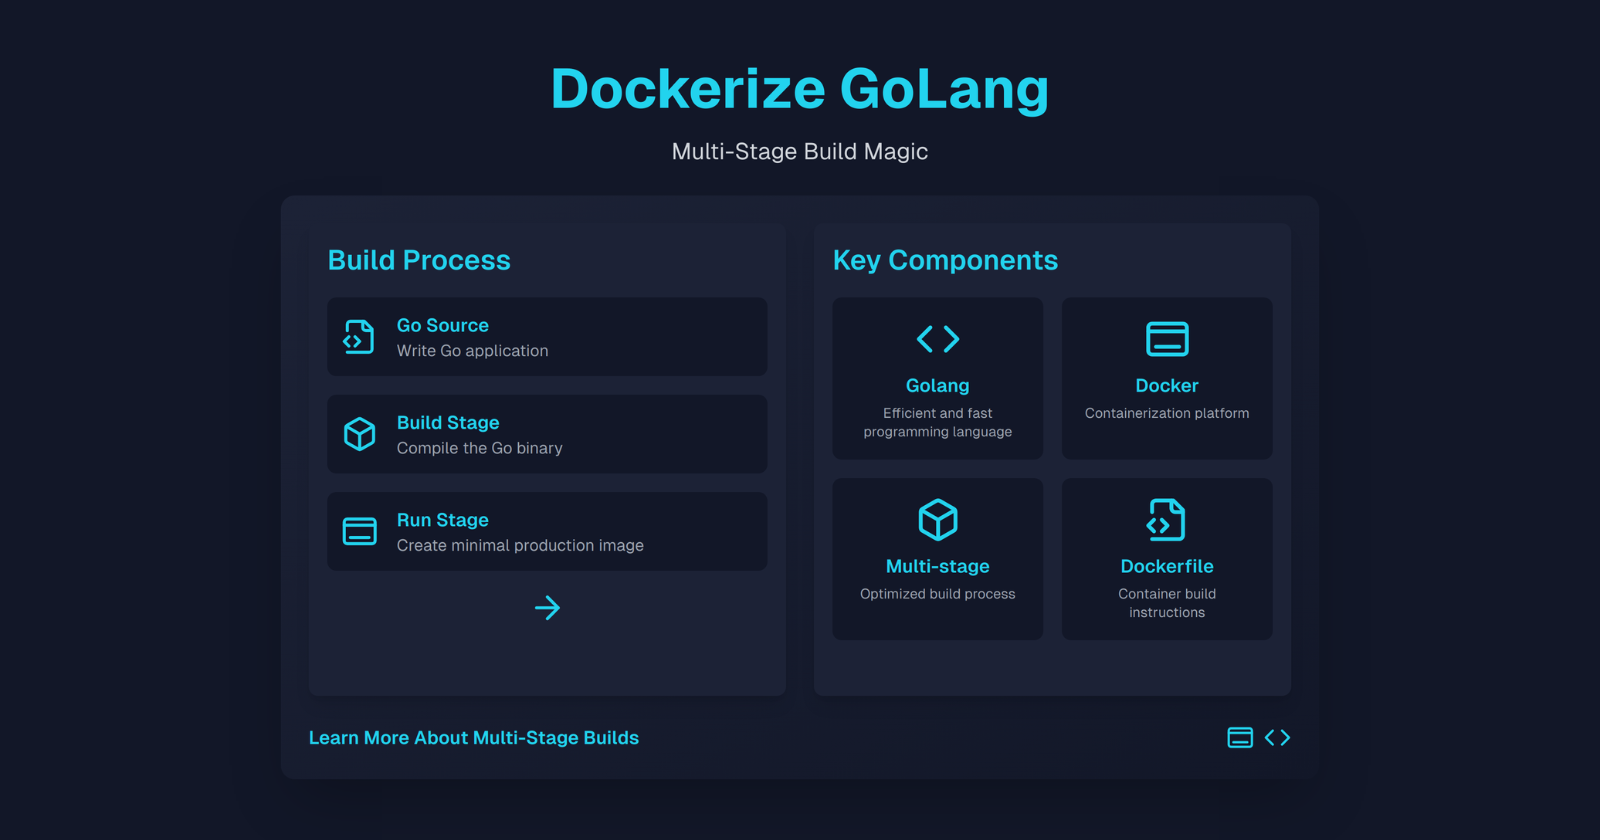Click the 'Container build instructions' description
Viewport: 1600px width, 840px height.
pyautogui.click(x=1167, y=603)
